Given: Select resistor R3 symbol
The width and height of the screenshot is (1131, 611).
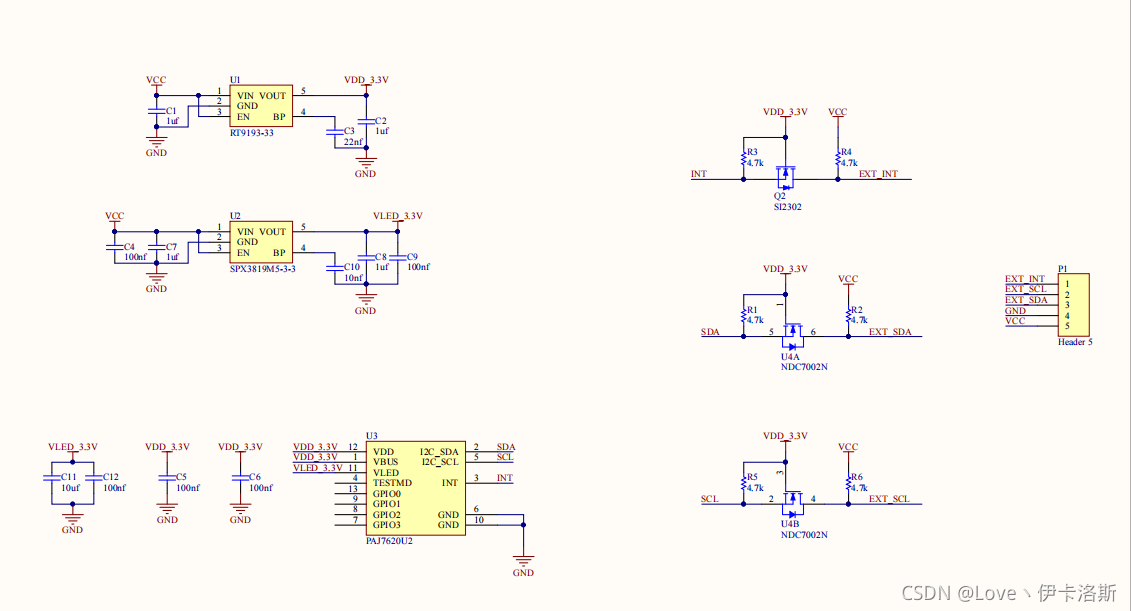Looking at the screenshot, I should 744,158.
